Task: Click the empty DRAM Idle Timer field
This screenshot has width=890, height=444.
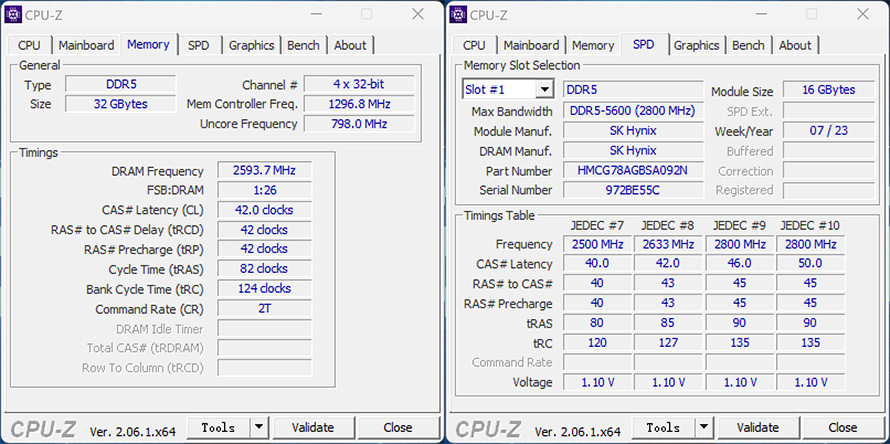Action: (265, 328)
